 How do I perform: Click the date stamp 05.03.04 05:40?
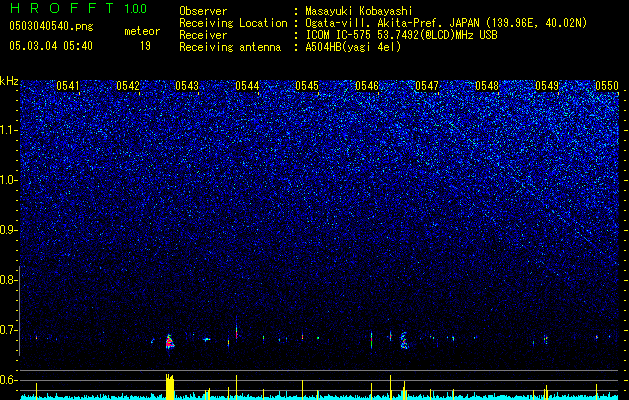click(x=51, y=46)
